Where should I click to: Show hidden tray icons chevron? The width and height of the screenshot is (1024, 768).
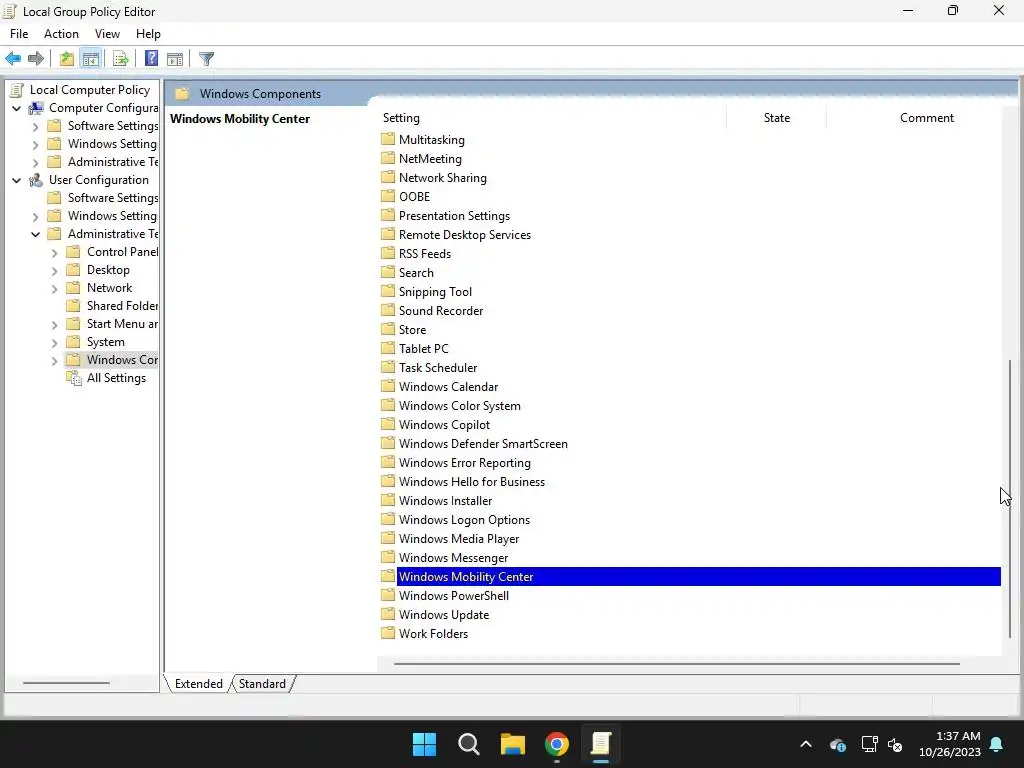tap(806, 744)
